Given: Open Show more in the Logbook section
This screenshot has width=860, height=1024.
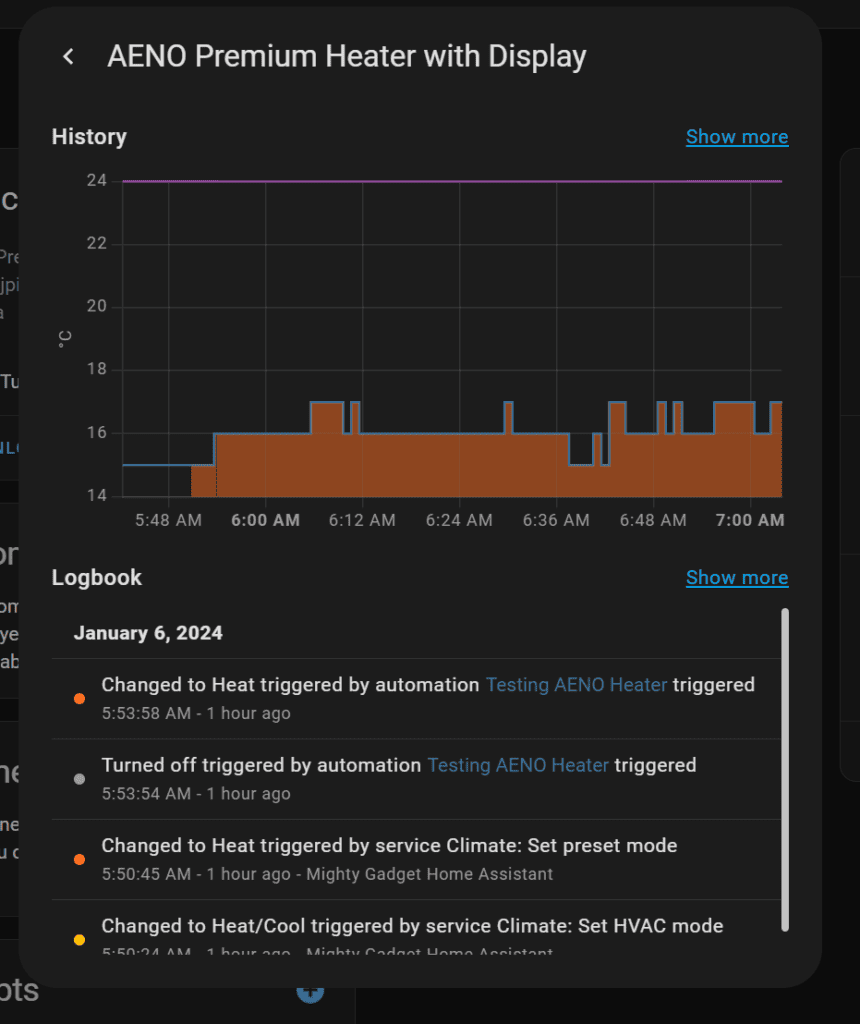Looking at the screenshot, I should point(736,578).
